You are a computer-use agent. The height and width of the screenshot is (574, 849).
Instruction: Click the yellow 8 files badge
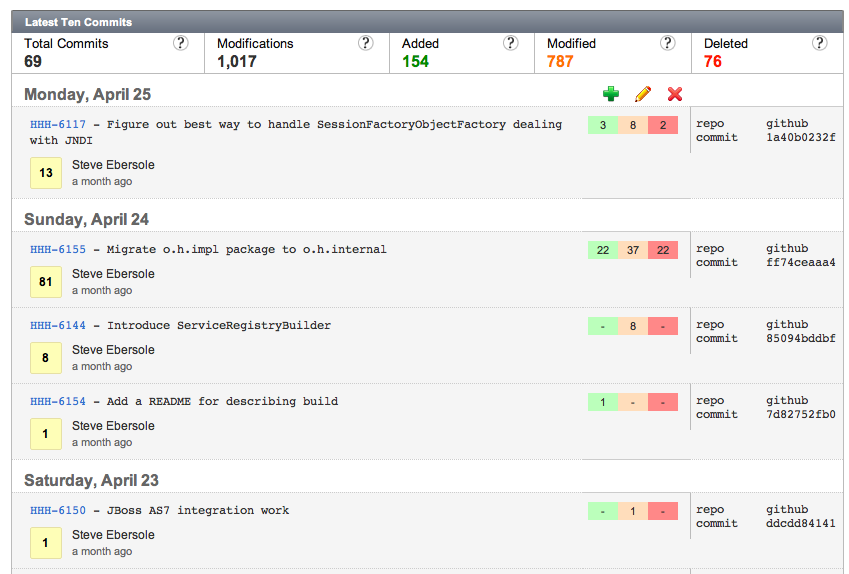click(45, 357)
